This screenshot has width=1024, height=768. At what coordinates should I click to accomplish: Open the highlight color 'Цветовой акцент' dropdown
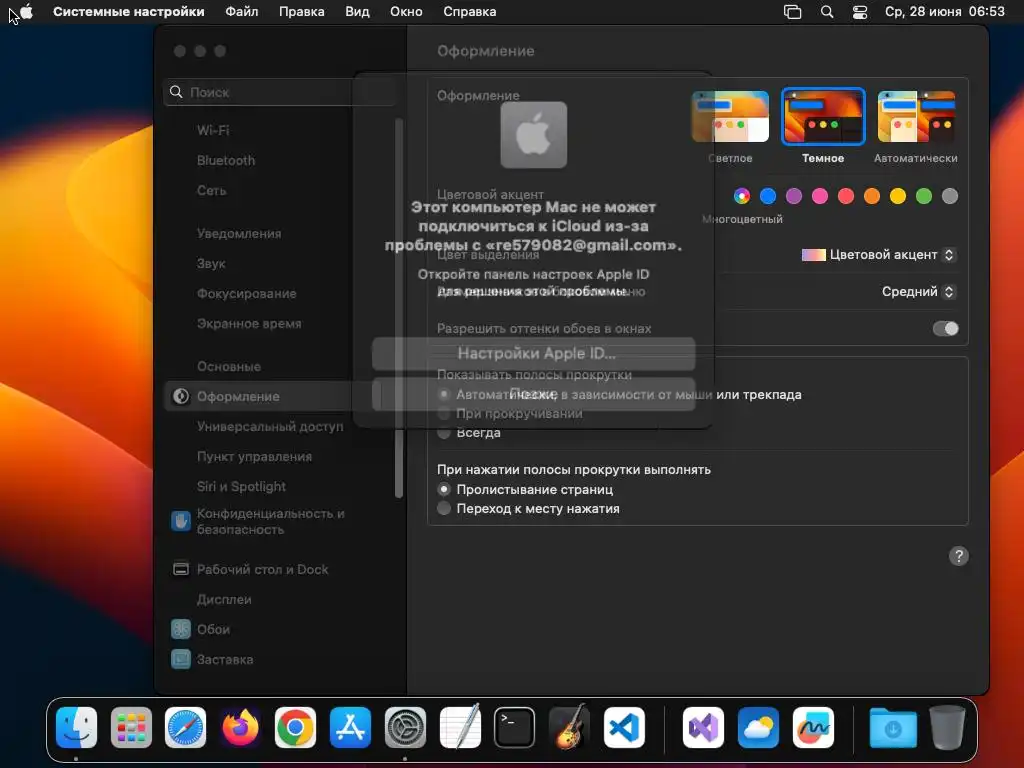(879, 255)
